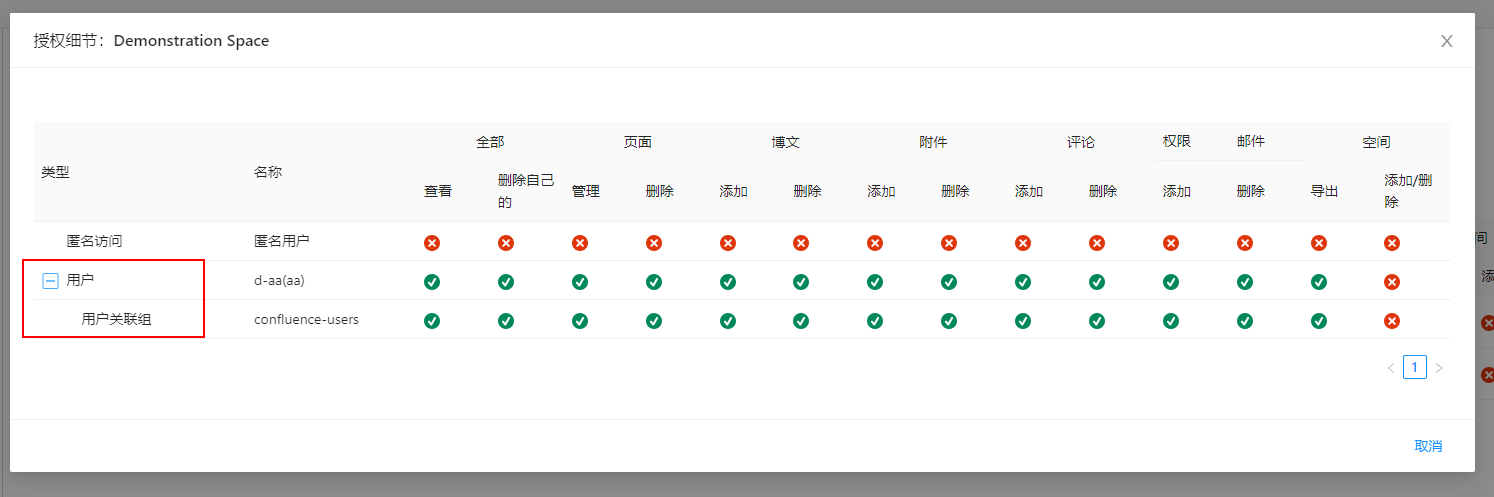Collapse the 用户 tree row
This screenshot has height=497, width=1494.
coord(50,281)
